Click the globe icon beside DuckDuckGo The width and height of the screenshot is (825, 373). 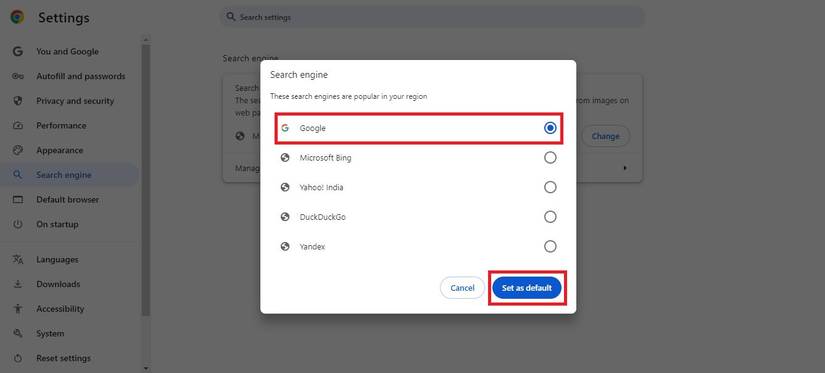tap(285, 217)
